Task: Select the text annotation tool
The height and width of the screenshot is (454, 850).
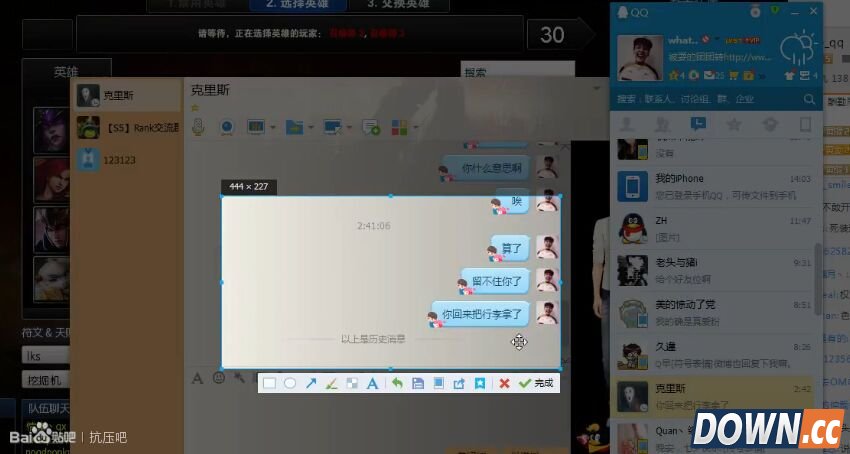Action: click(372, 383)
